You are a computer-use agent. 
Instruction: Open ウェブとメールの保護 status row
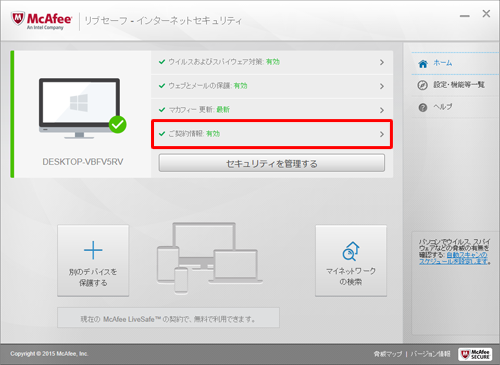[x=272, y=86]
